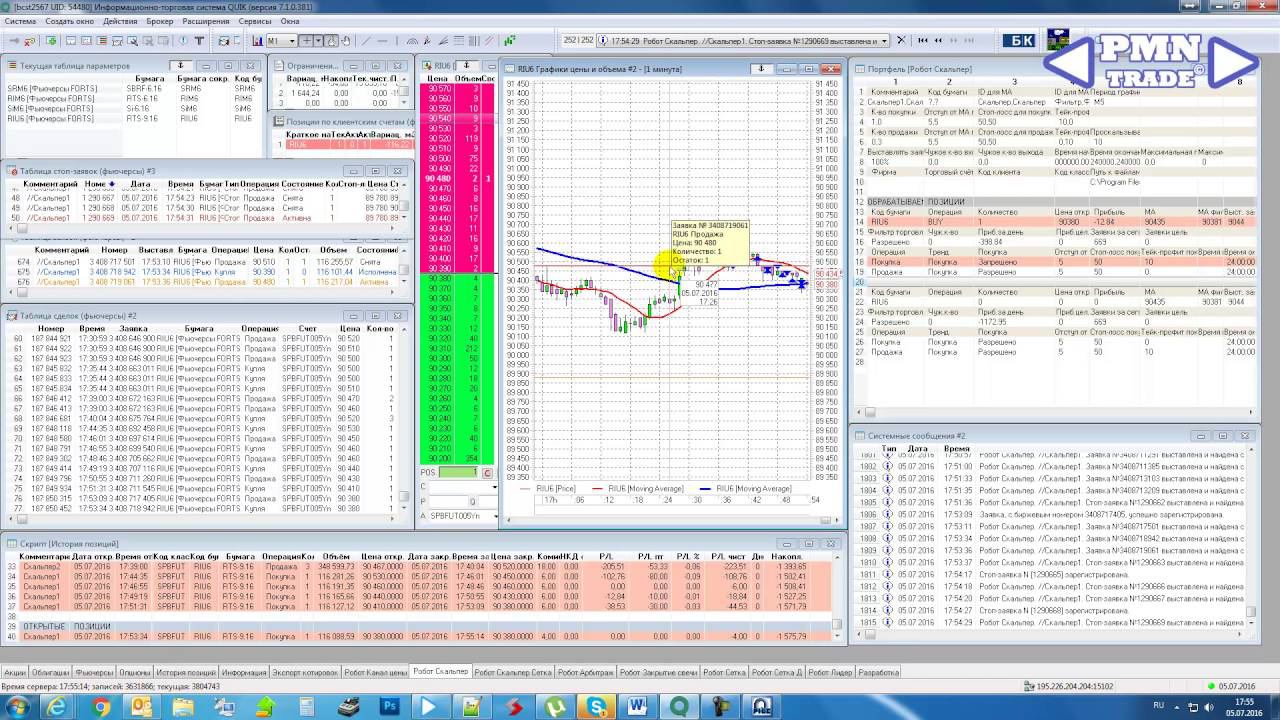Open the Брокер menu
This screenshot has width=1280, height=720.
pyautogui.click(x=159, y=21)
